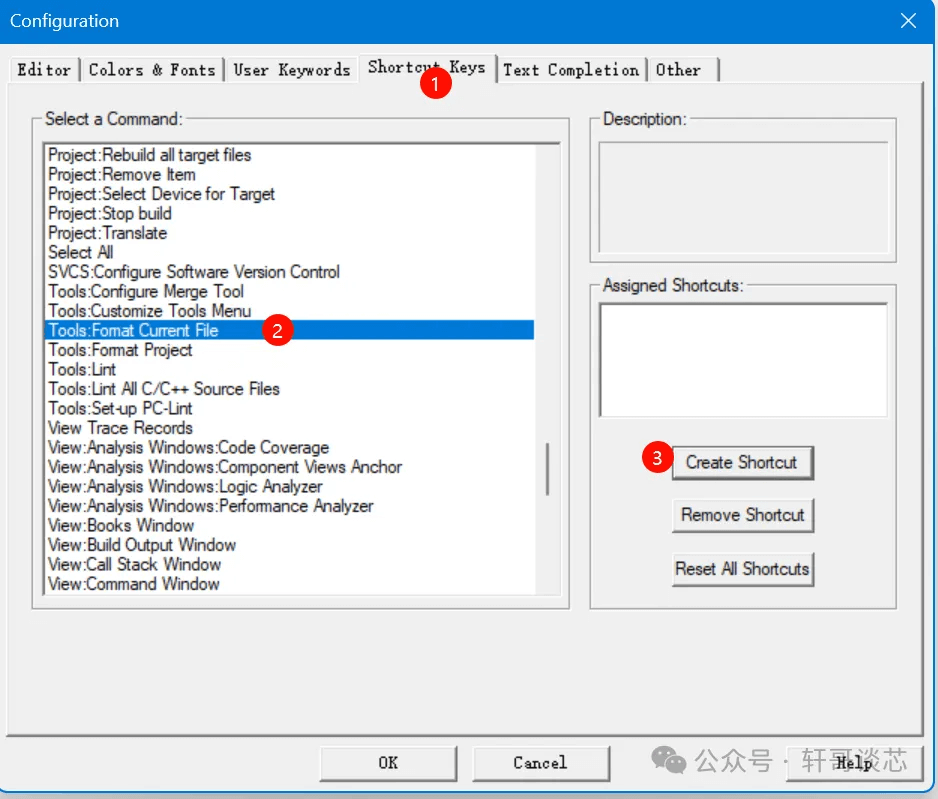Select Tools:Set-up PC-Lint command
Viewport: 938px width, 799px height.
click(120, 408)
